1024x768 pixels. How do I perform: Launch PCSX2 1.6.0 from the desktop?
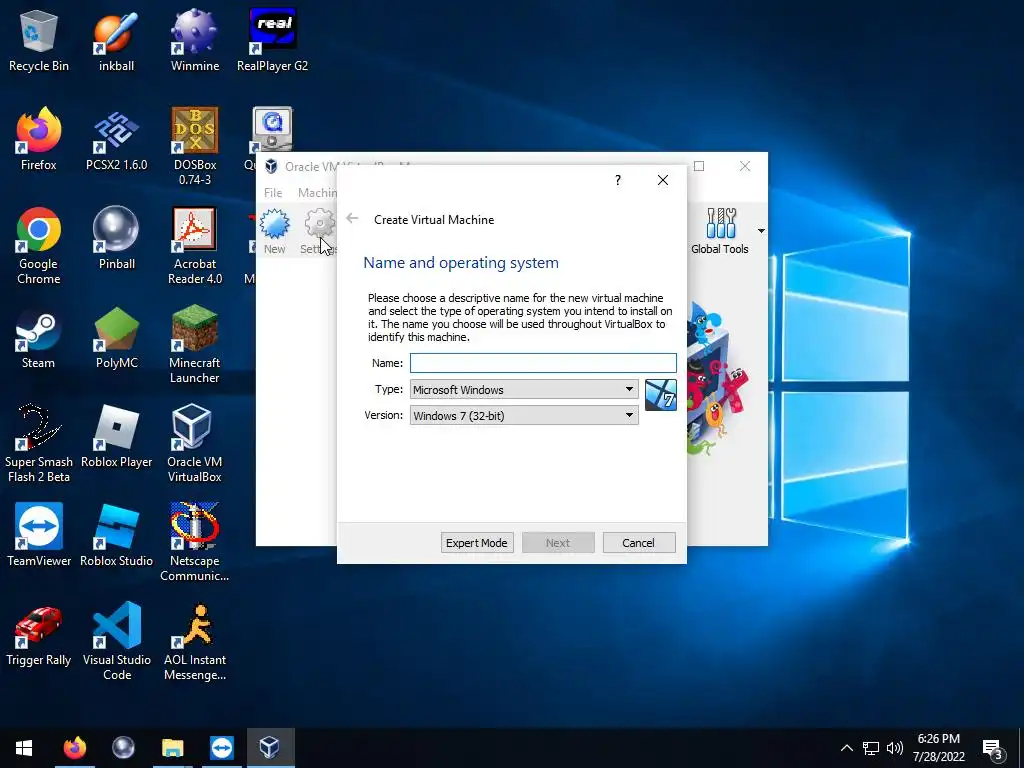coord(116,140)
